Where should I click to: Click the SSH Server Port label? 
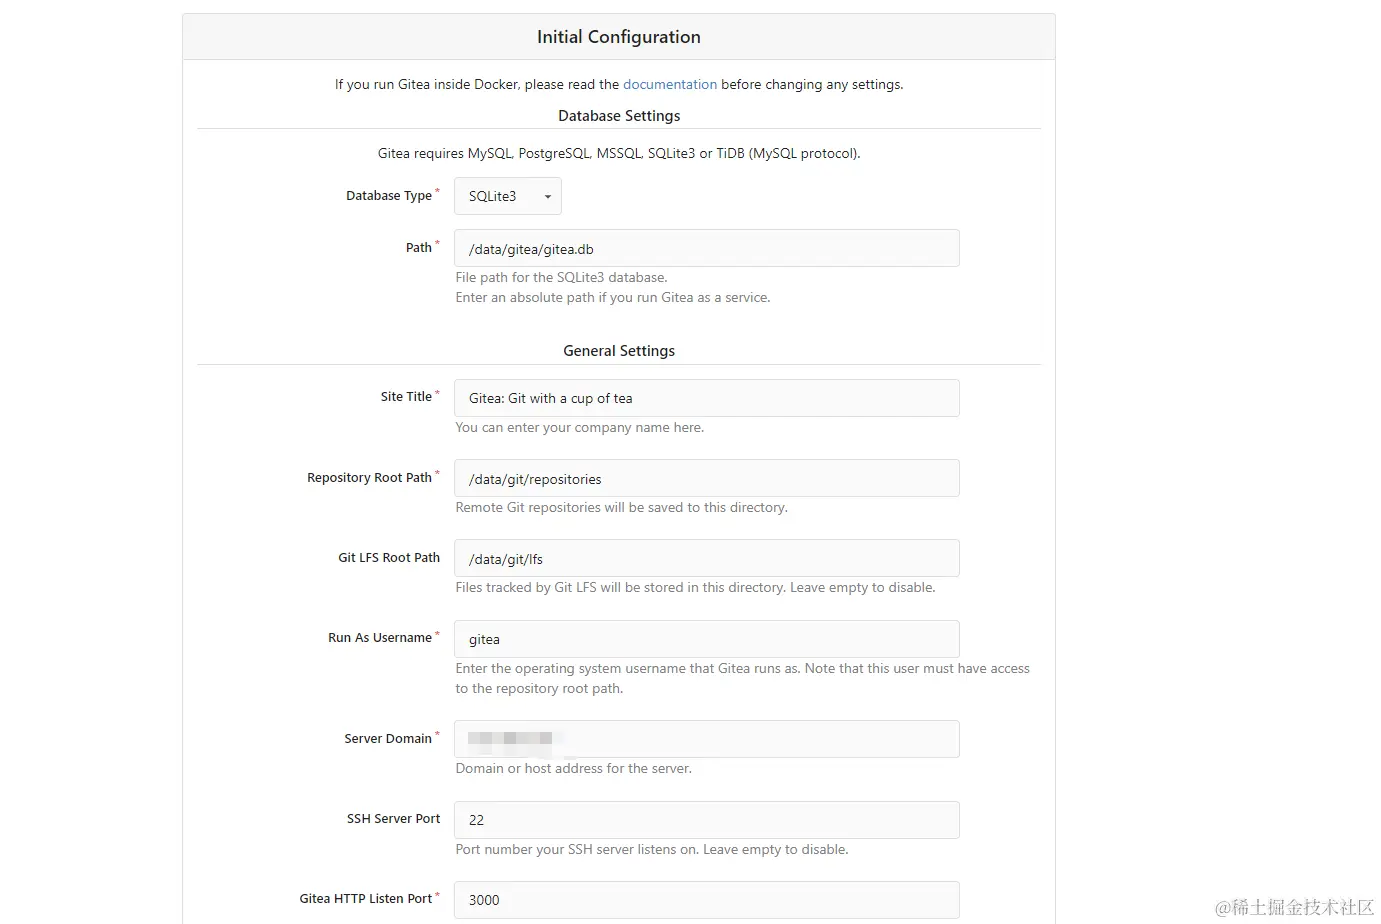click(393, 819)
